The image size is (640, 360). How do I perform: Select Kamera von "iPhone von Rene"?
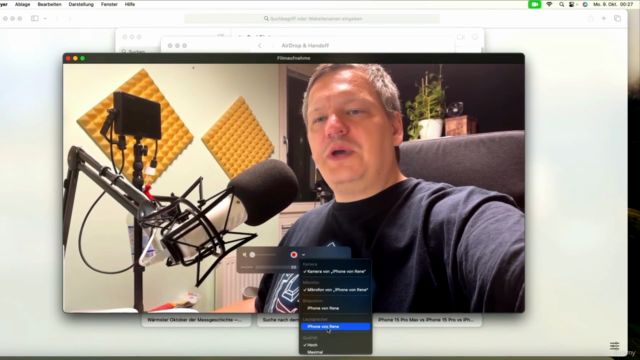point(336,271)
